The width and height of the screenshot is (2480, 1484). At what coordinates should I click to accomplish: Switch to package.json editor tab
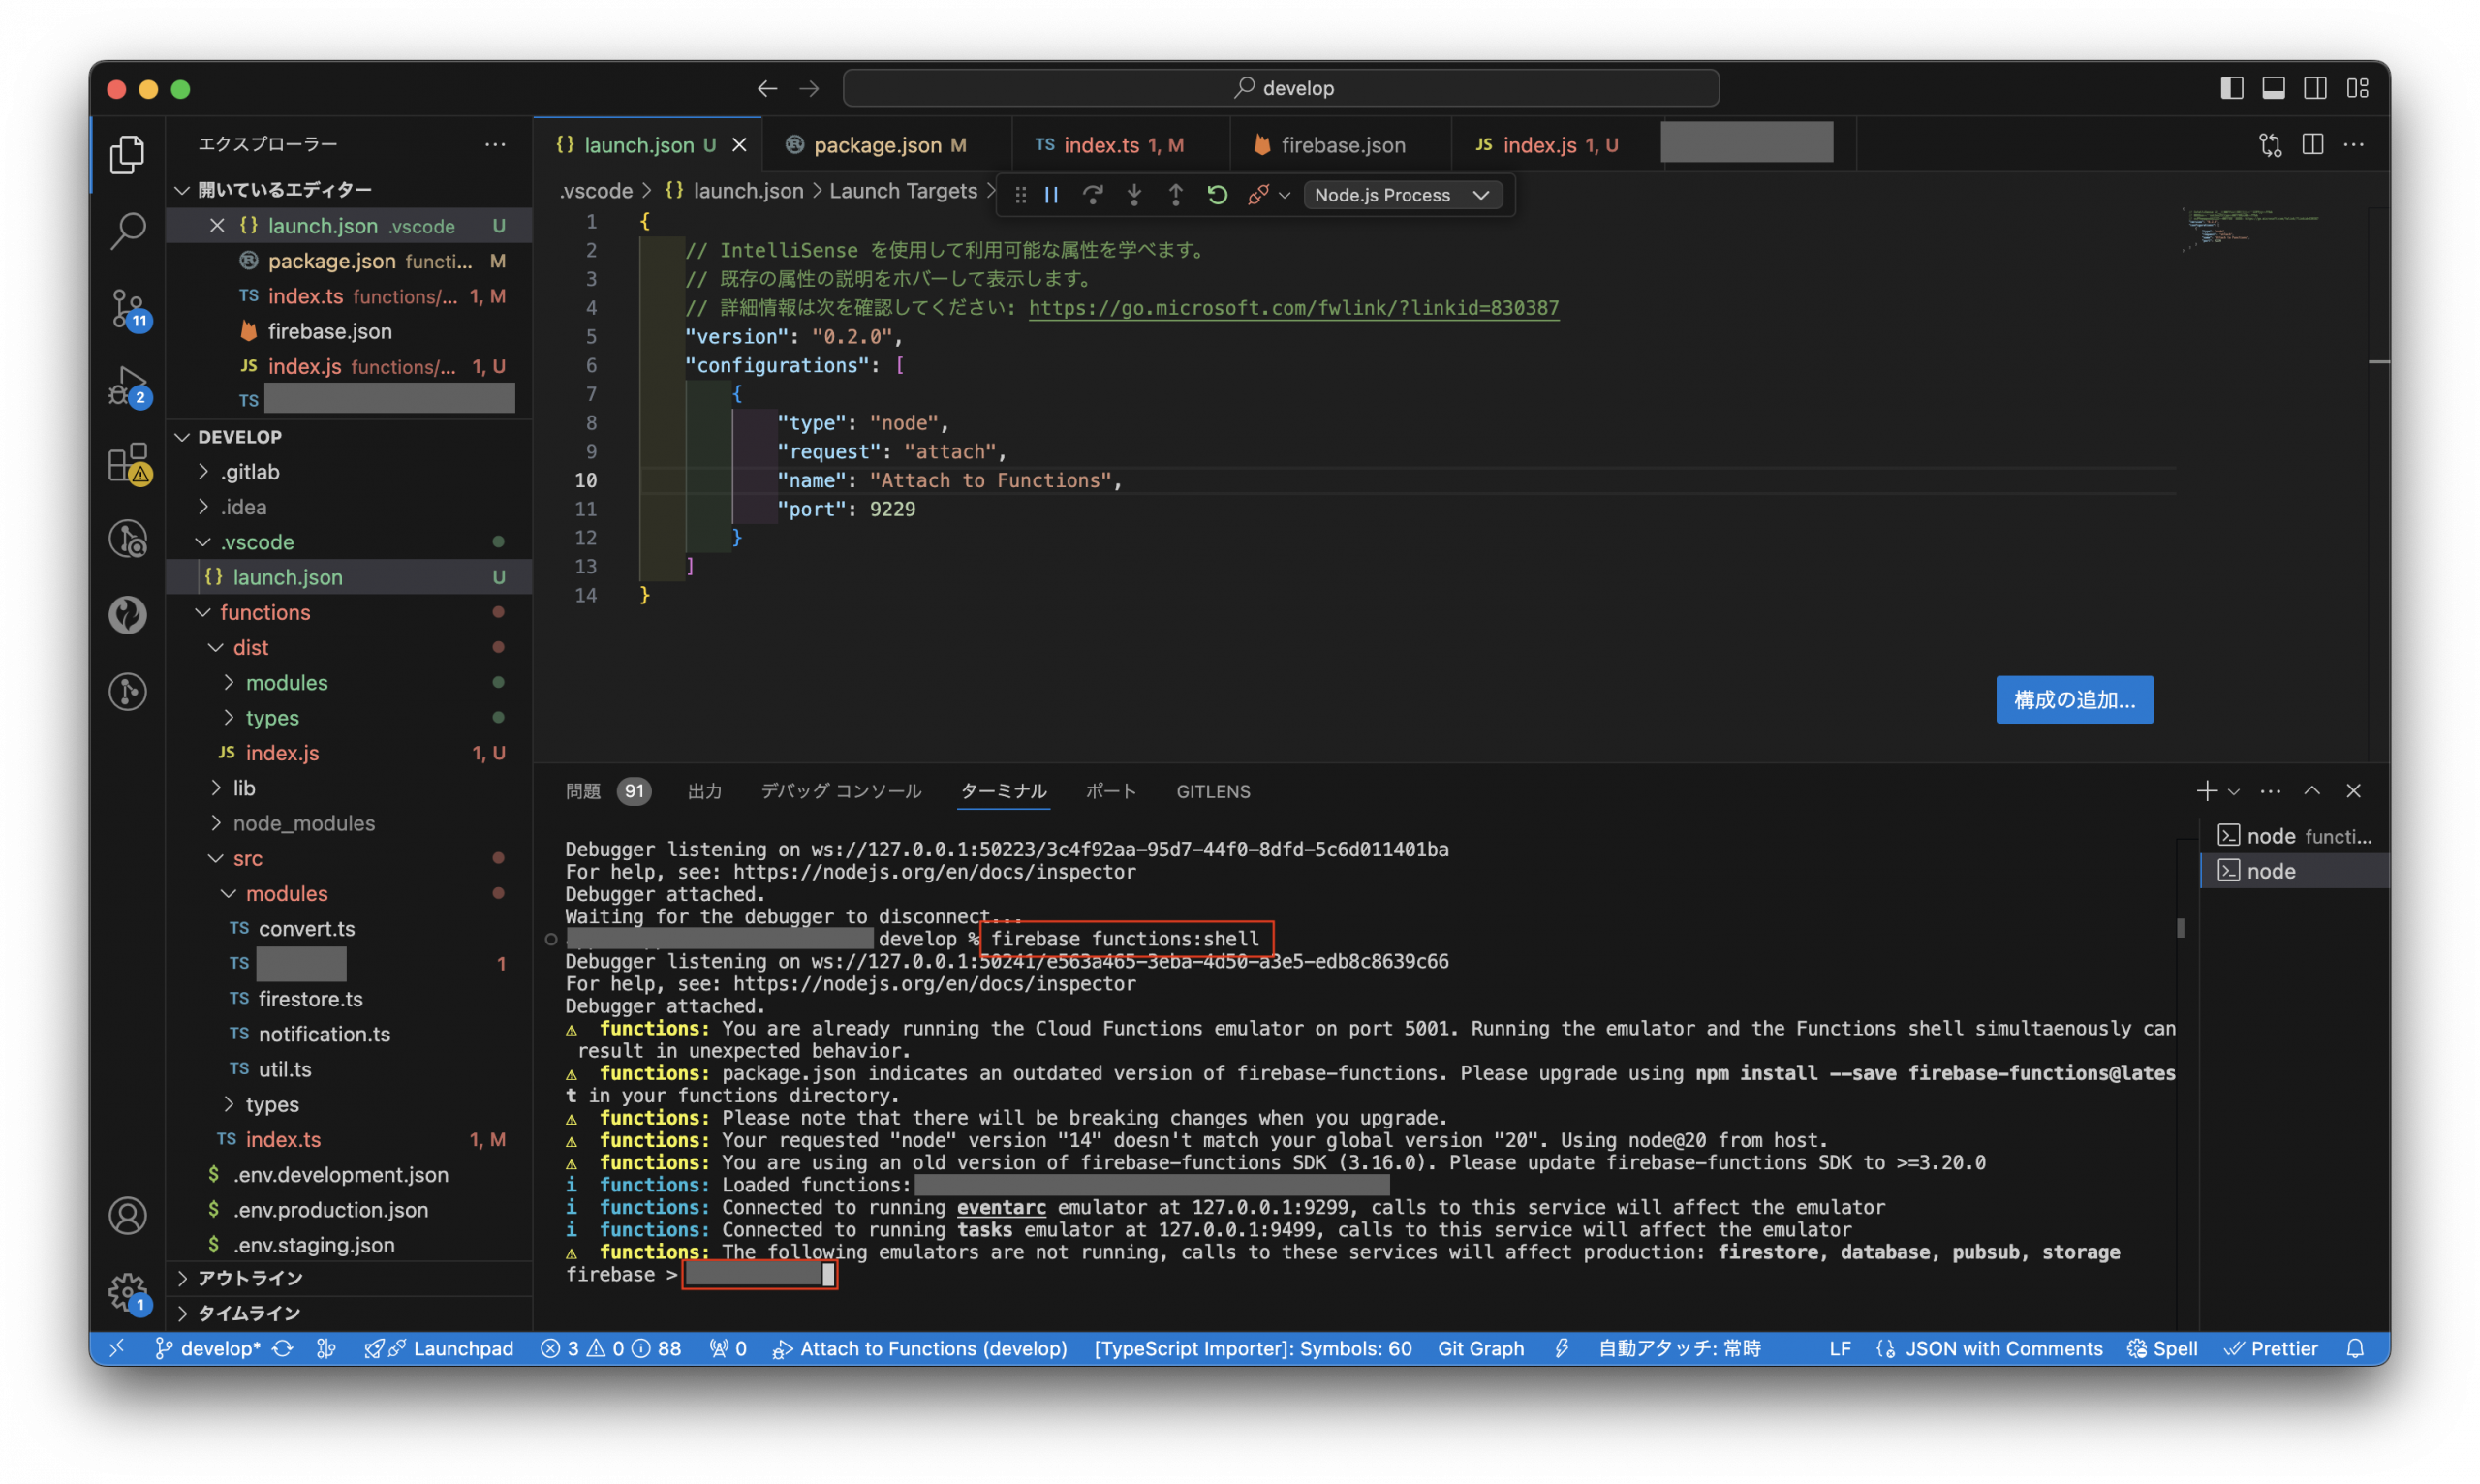pyautogui.click(x=887, y=145)
